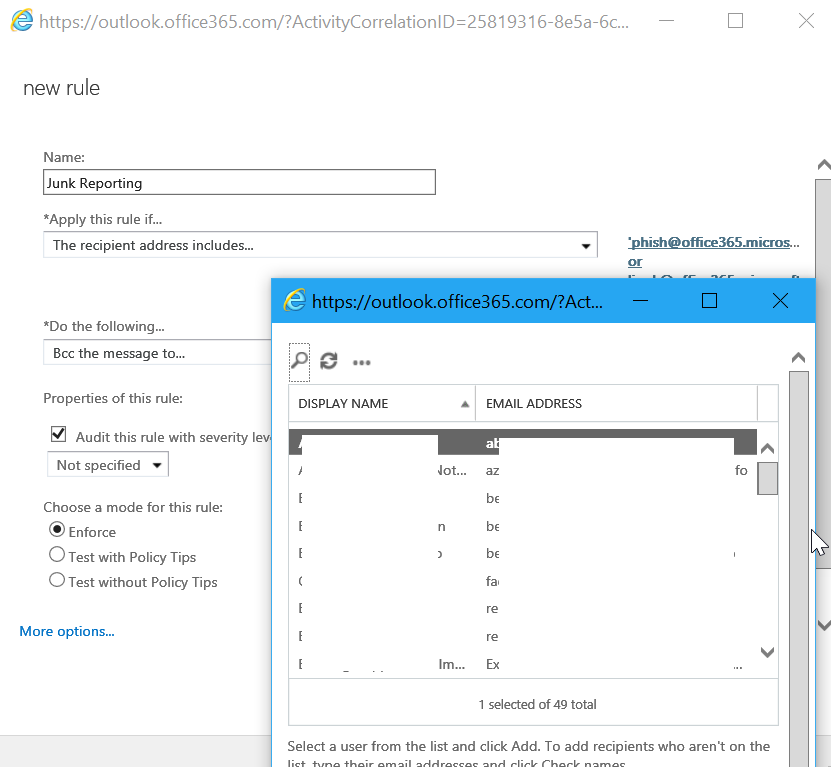Click the recipient list scroll down arrow

767,652
